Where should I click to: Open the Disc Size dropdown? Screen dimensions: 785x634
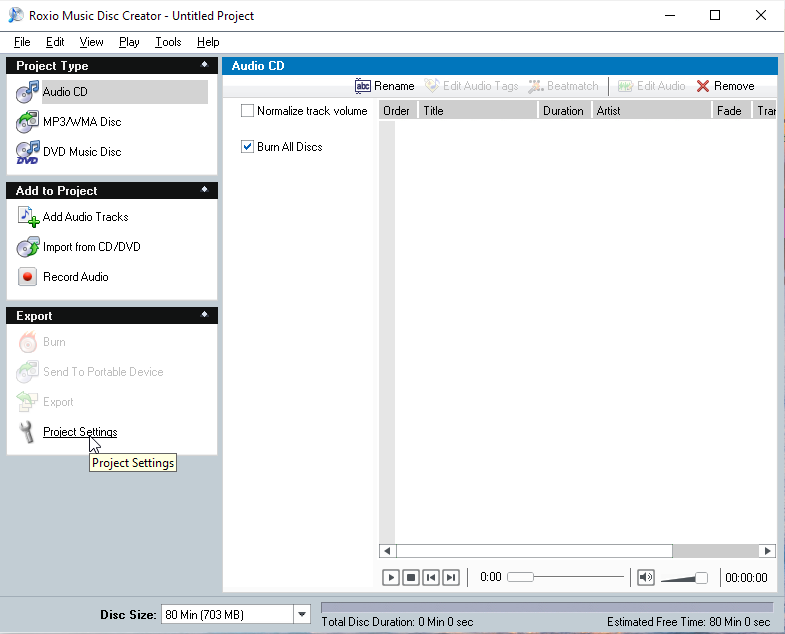click(302, 614)
